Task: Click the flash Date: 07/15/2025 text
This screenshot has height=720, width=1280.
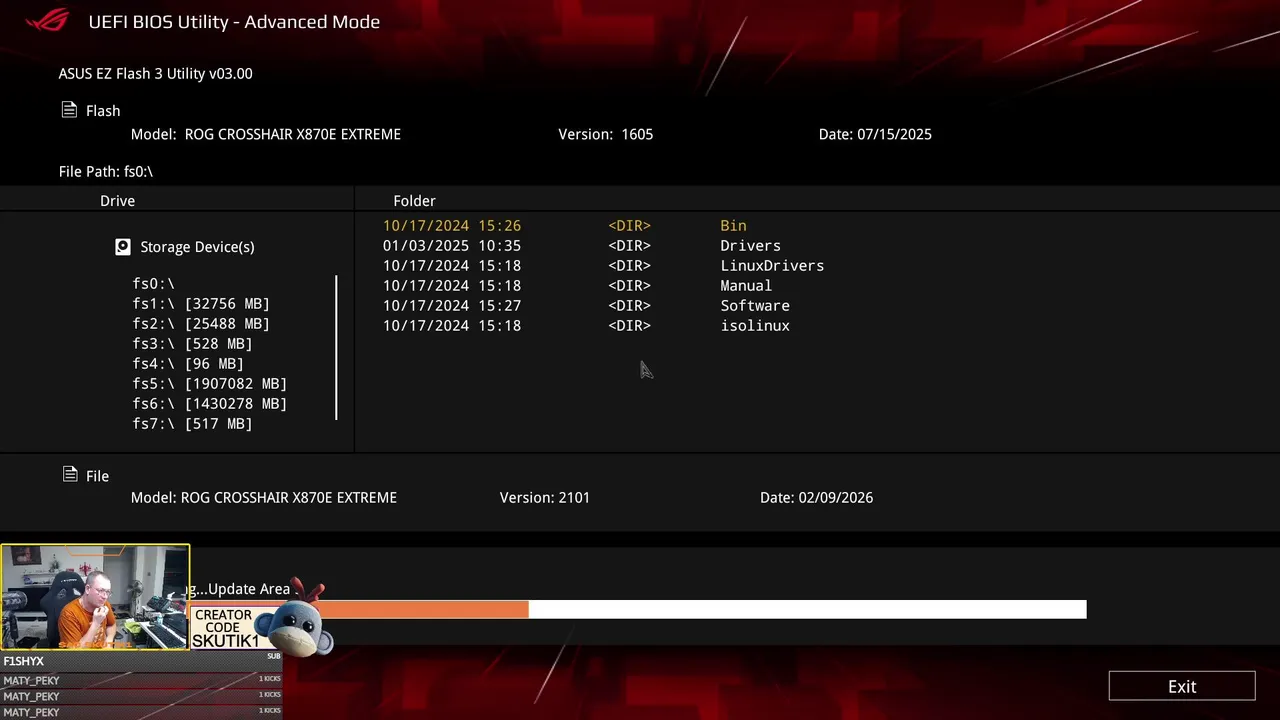Action: 875,134
